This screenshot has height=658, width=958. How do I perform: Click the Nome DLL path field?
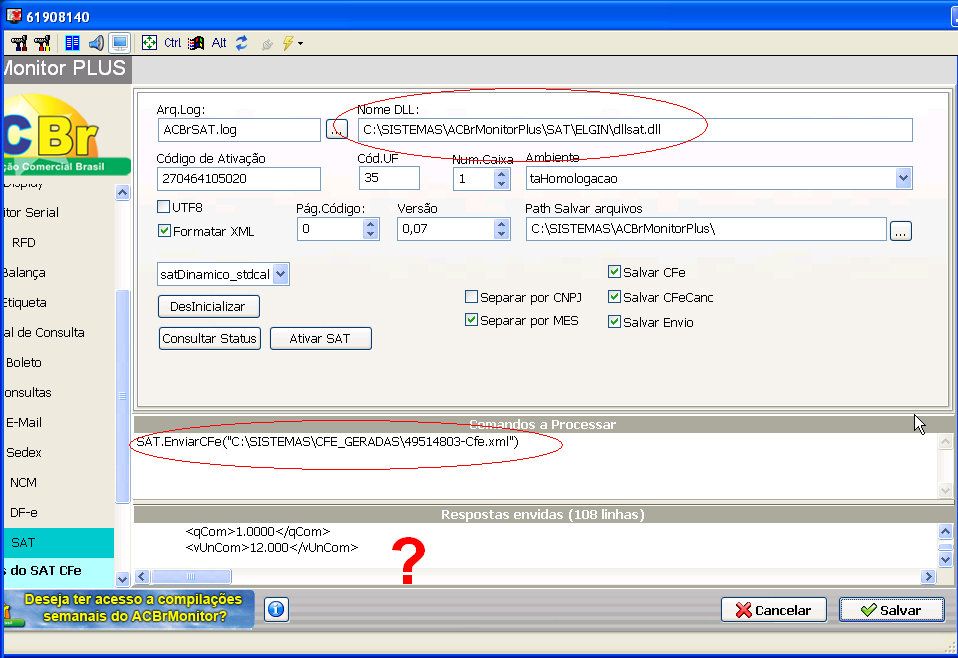(x=635, y=130)
